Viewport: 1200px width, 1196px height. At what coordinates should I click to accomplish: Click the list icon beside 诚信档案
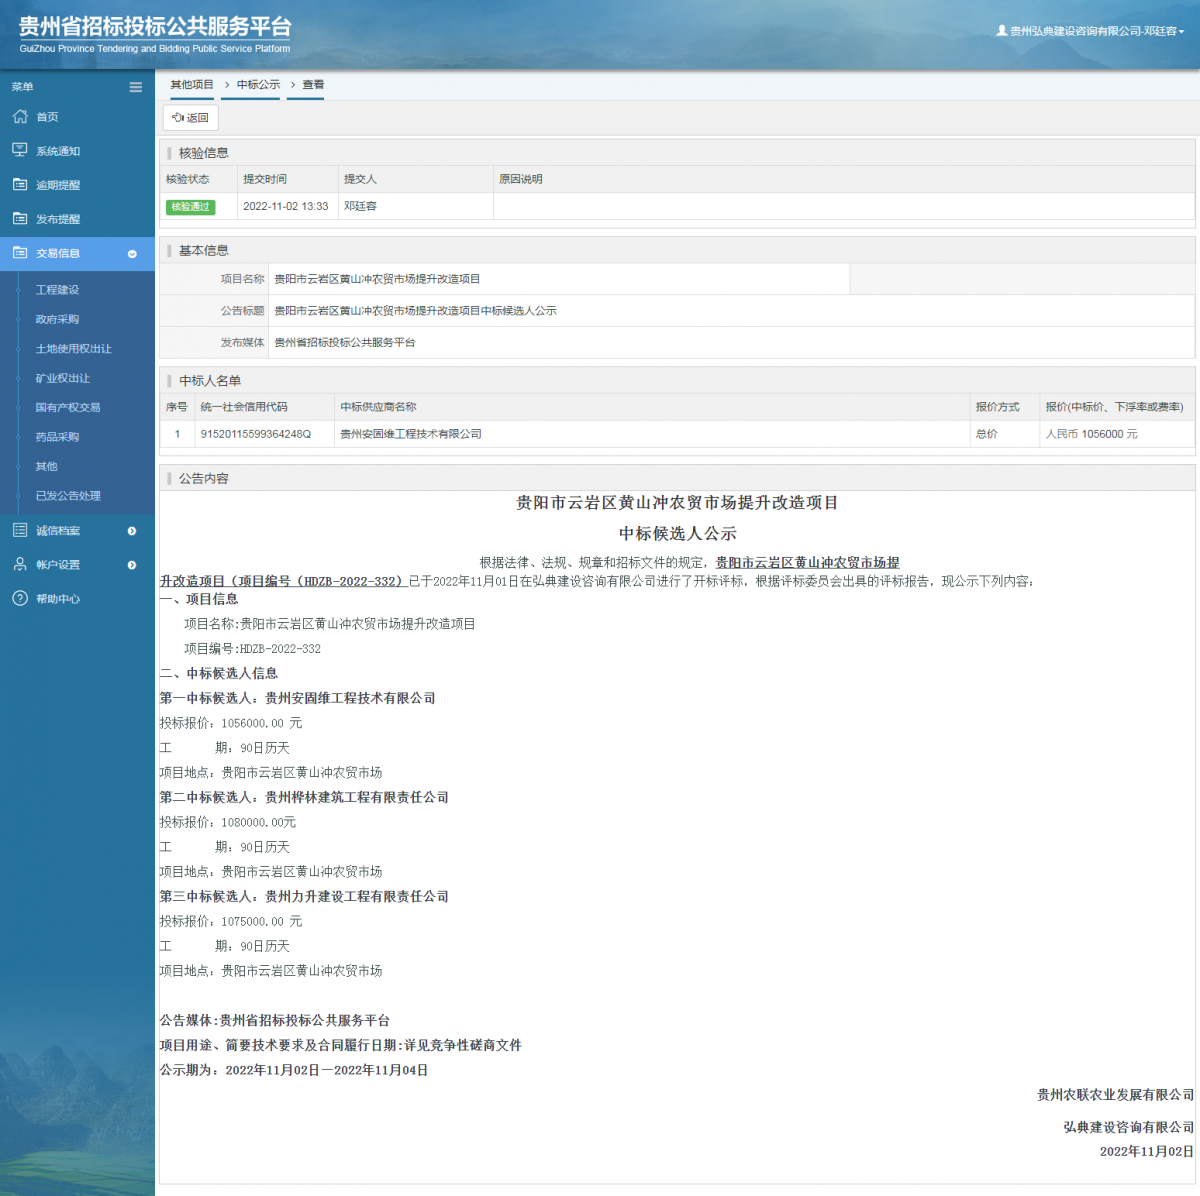[20, 530]
